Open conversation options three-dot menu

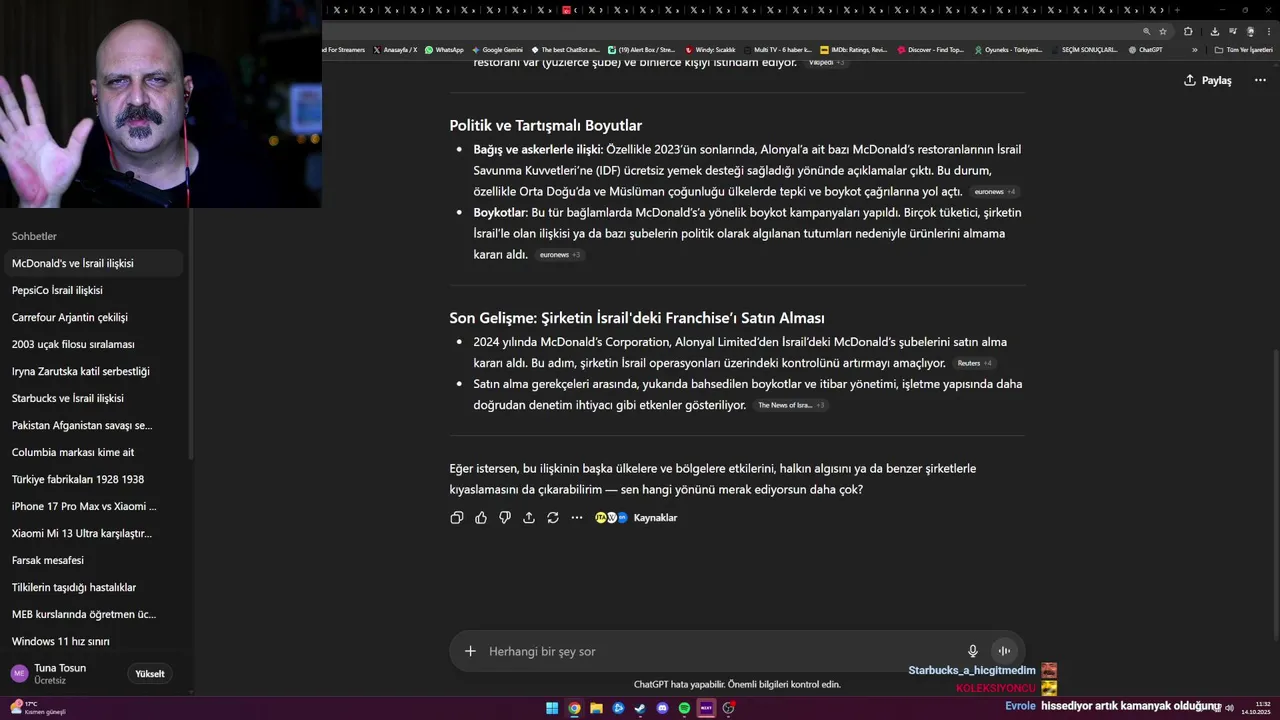[x=1260, y=80]
